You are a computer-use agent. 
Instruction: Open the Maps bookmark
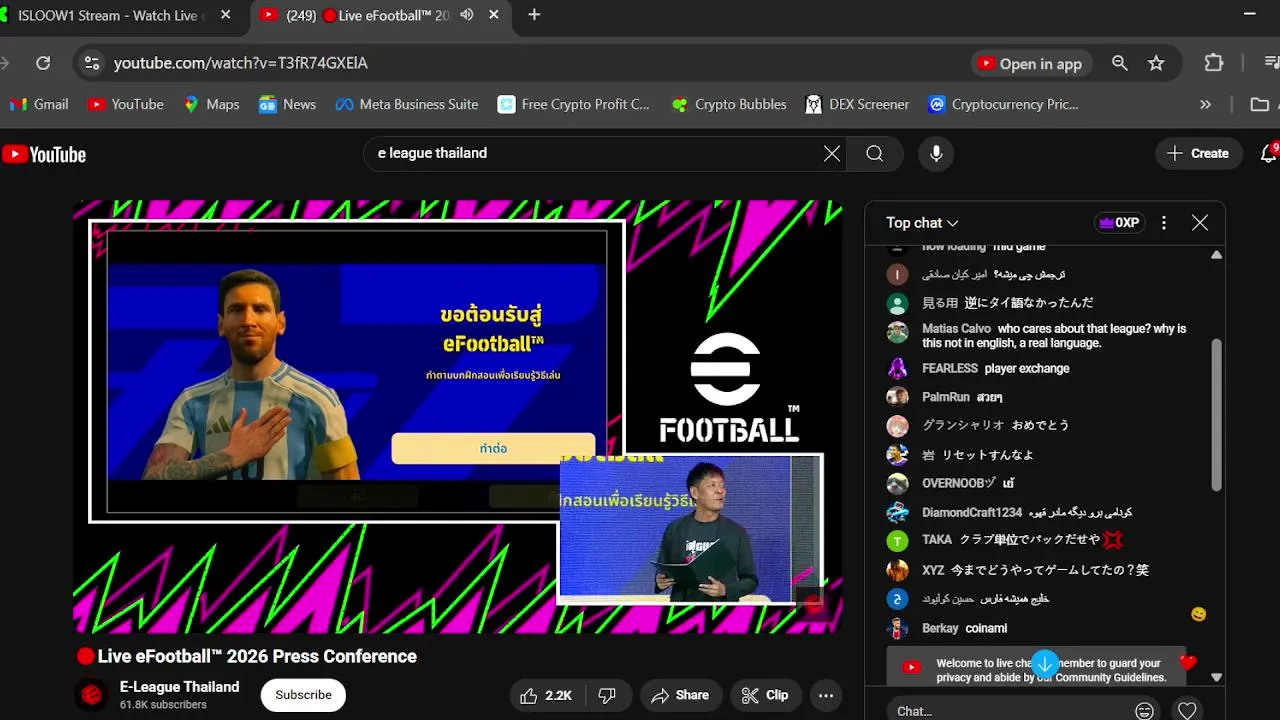pyautogui.click(x=211, y=104)
